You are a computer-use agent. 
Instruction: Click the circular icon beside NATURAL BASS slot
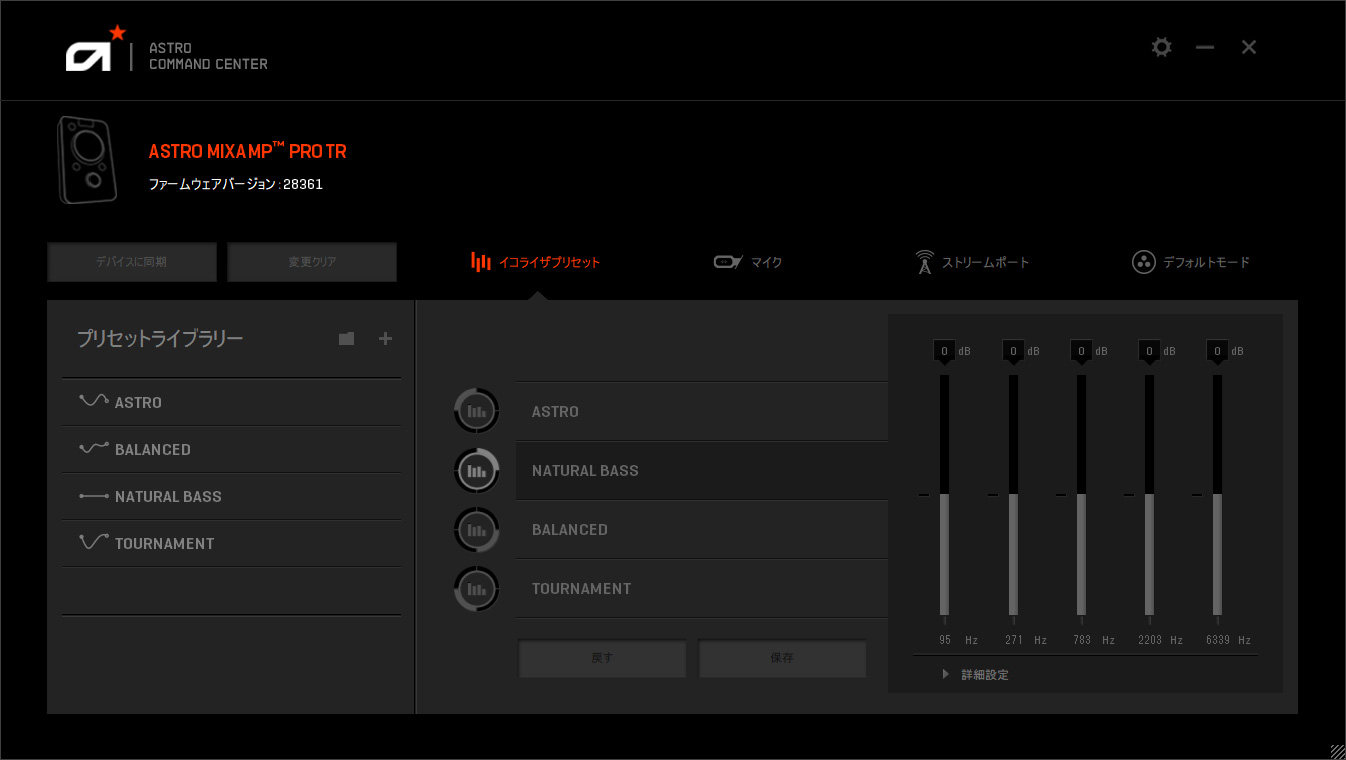click(x=476, y=470)
